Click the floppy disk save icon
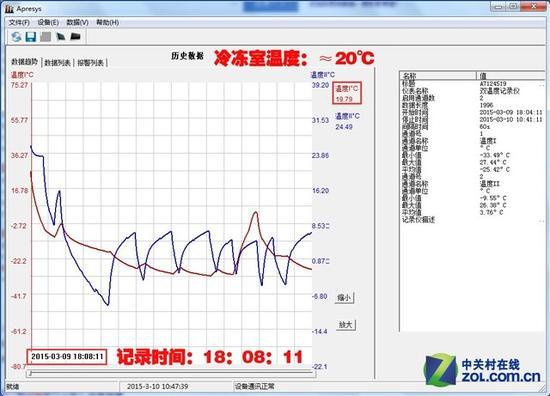Image resolution: width=550 pixels, height=396 pixels. coord(31,36)
